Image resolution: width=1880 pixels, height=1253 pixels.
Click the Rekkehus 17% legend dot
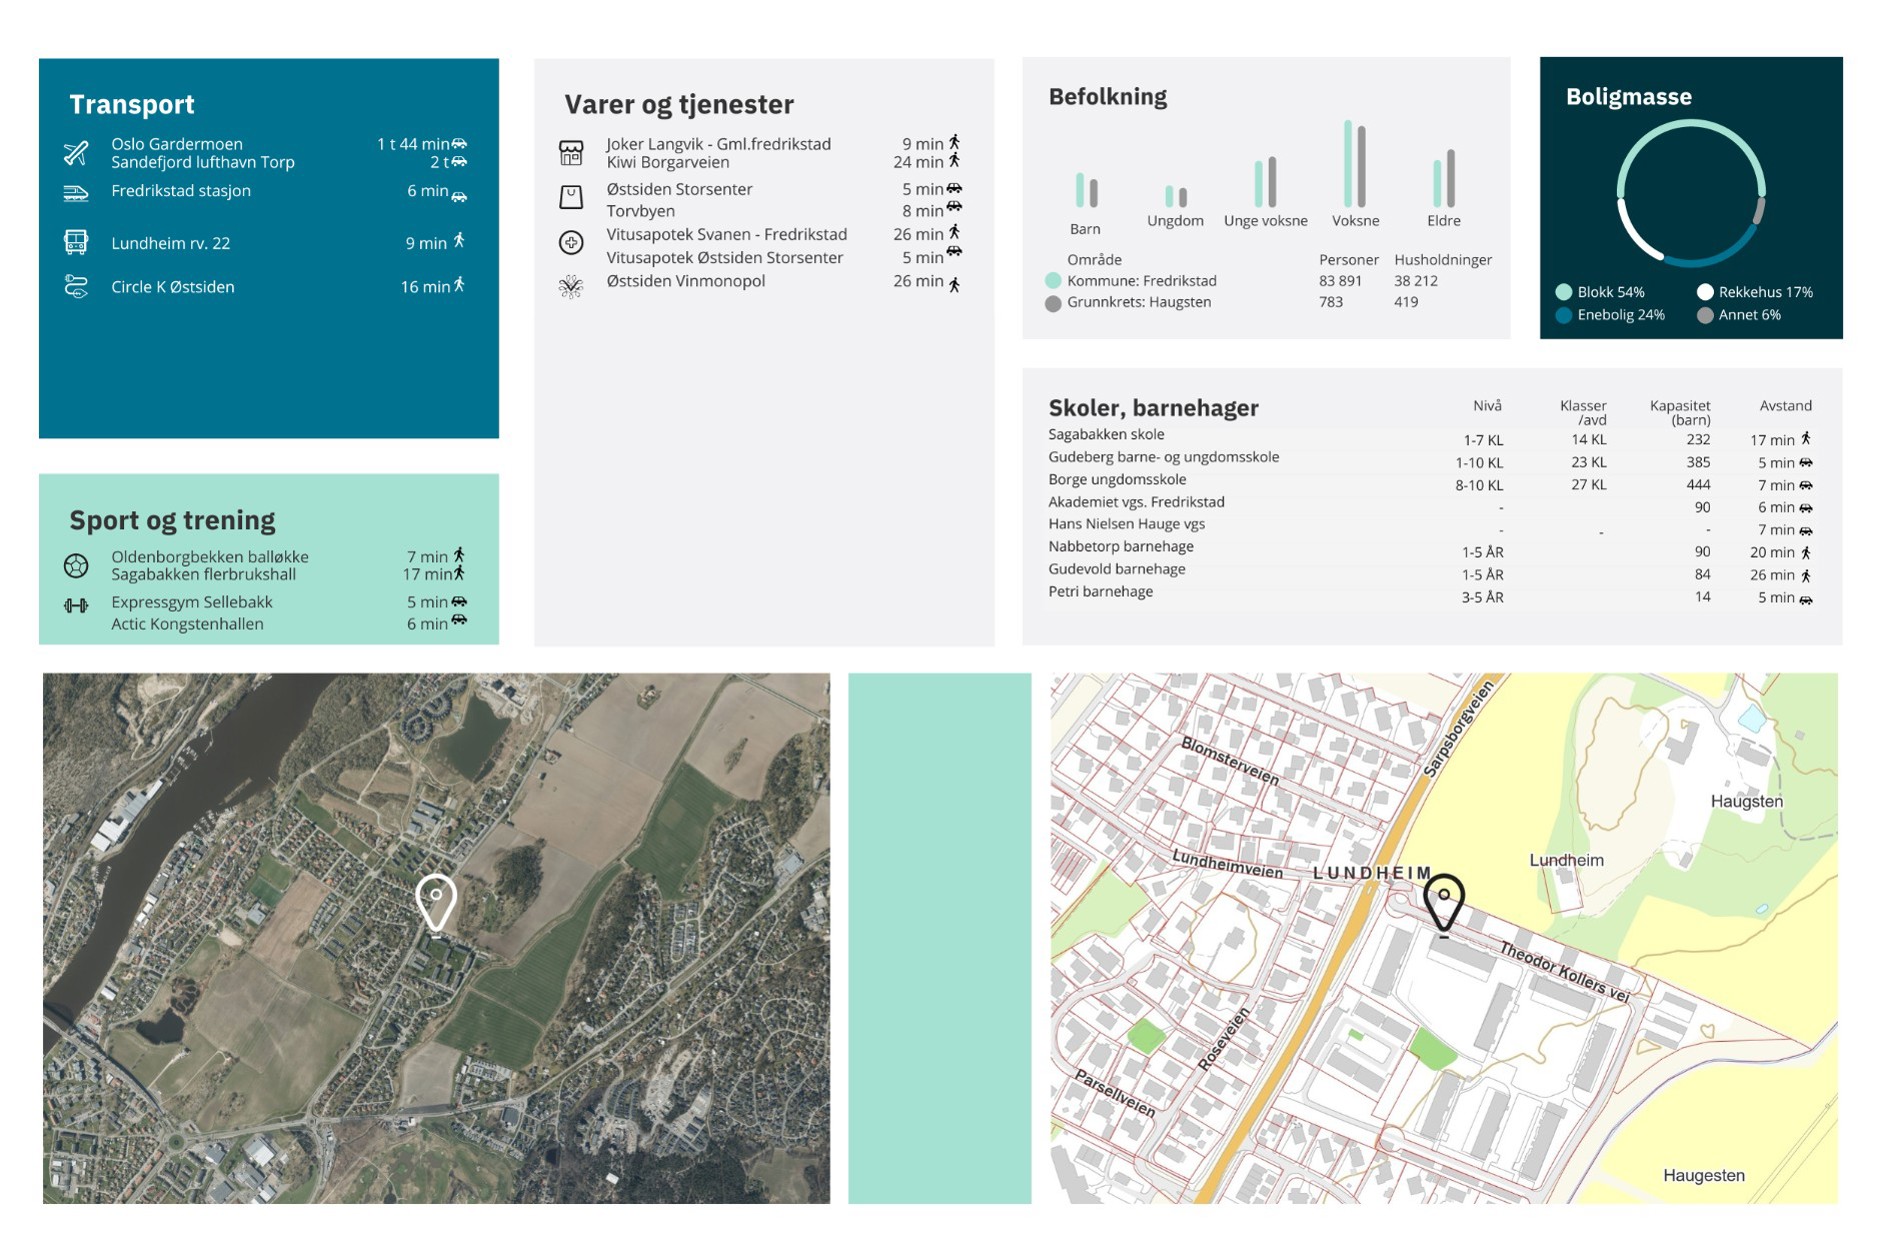(1705, 292)
